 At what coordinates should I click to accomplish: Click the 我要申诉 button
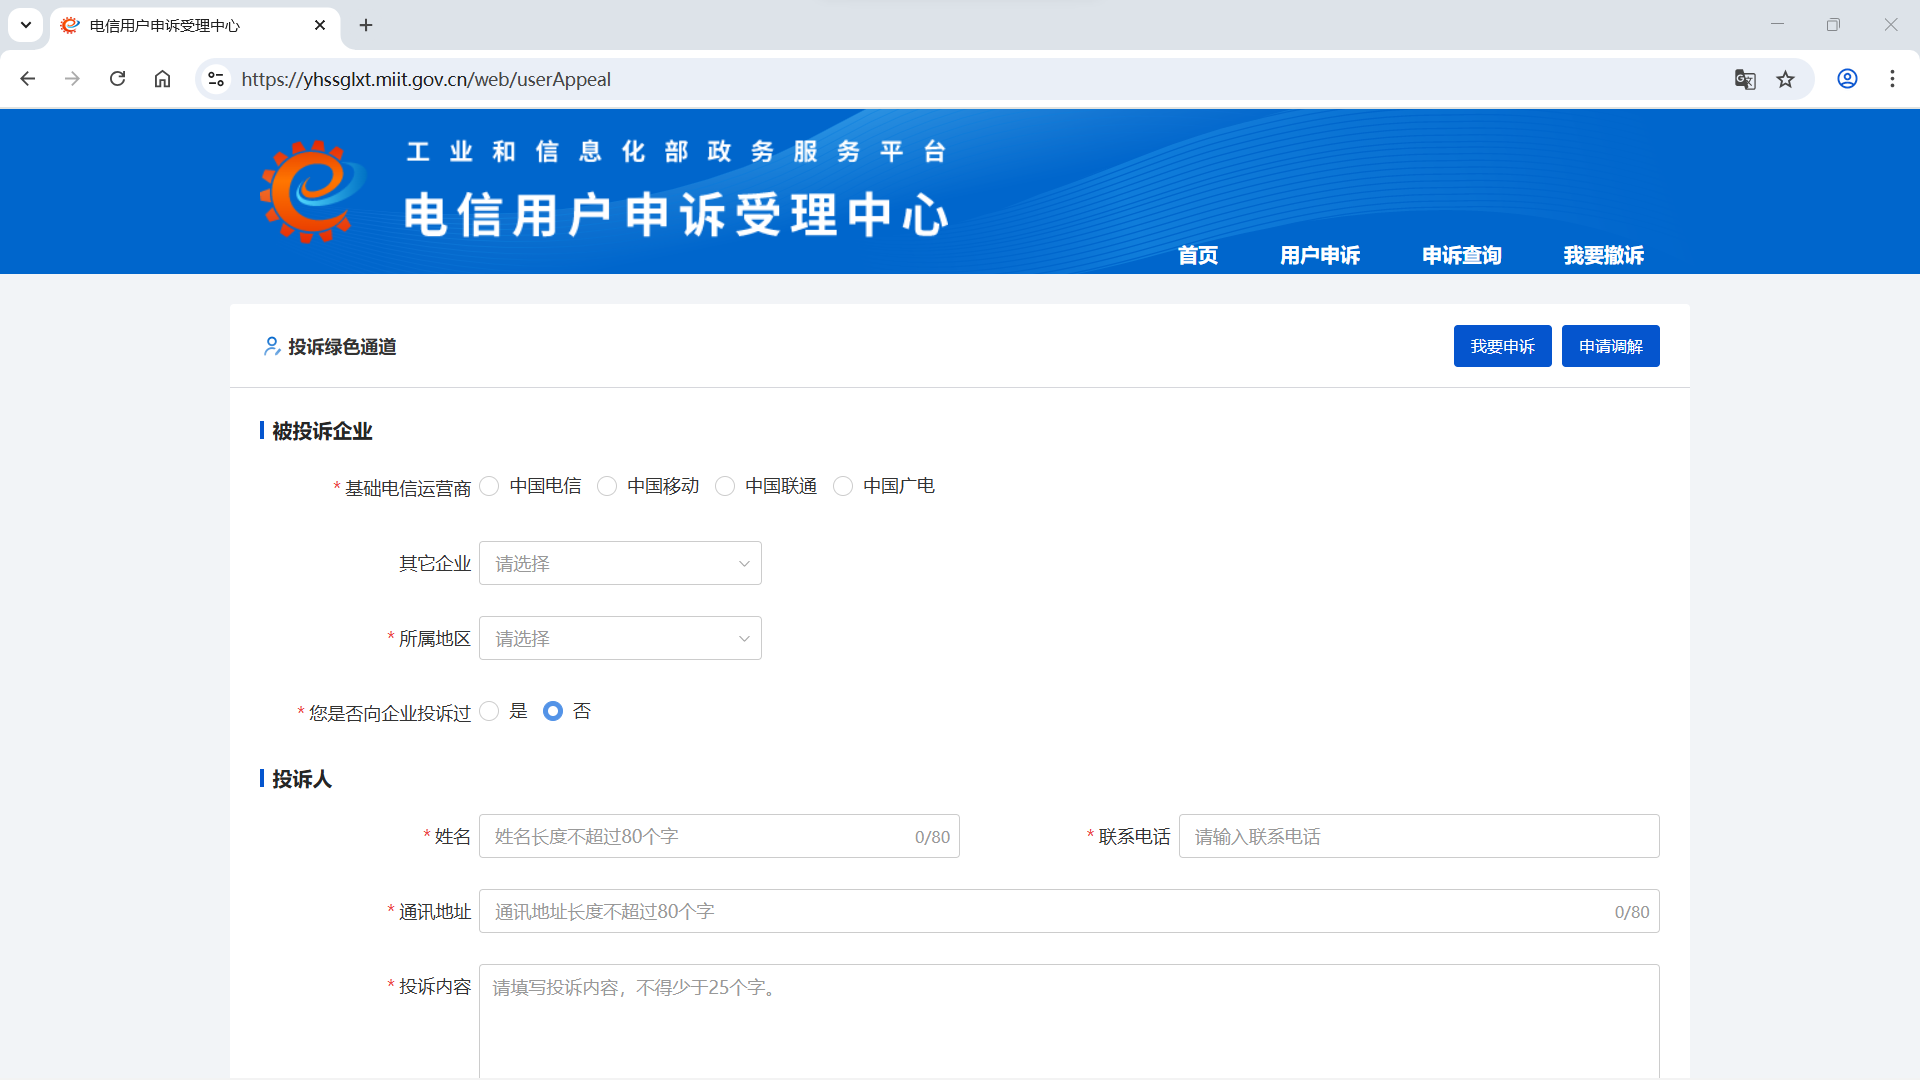(x=1502, y=346)
